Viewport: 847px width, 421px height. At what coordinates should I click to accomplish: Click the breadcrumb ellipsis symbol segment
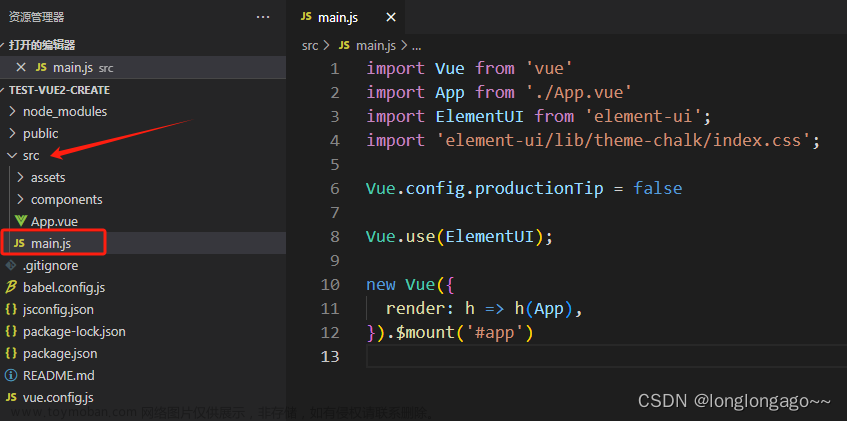pos(416,46)
